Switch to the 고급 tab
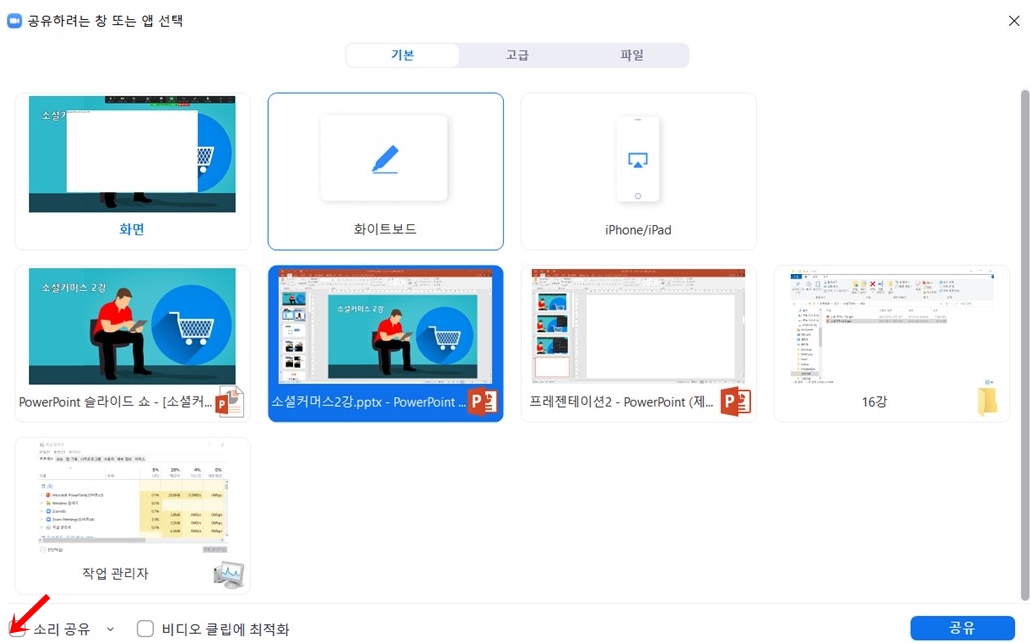1031x643 pixels. 516,55
